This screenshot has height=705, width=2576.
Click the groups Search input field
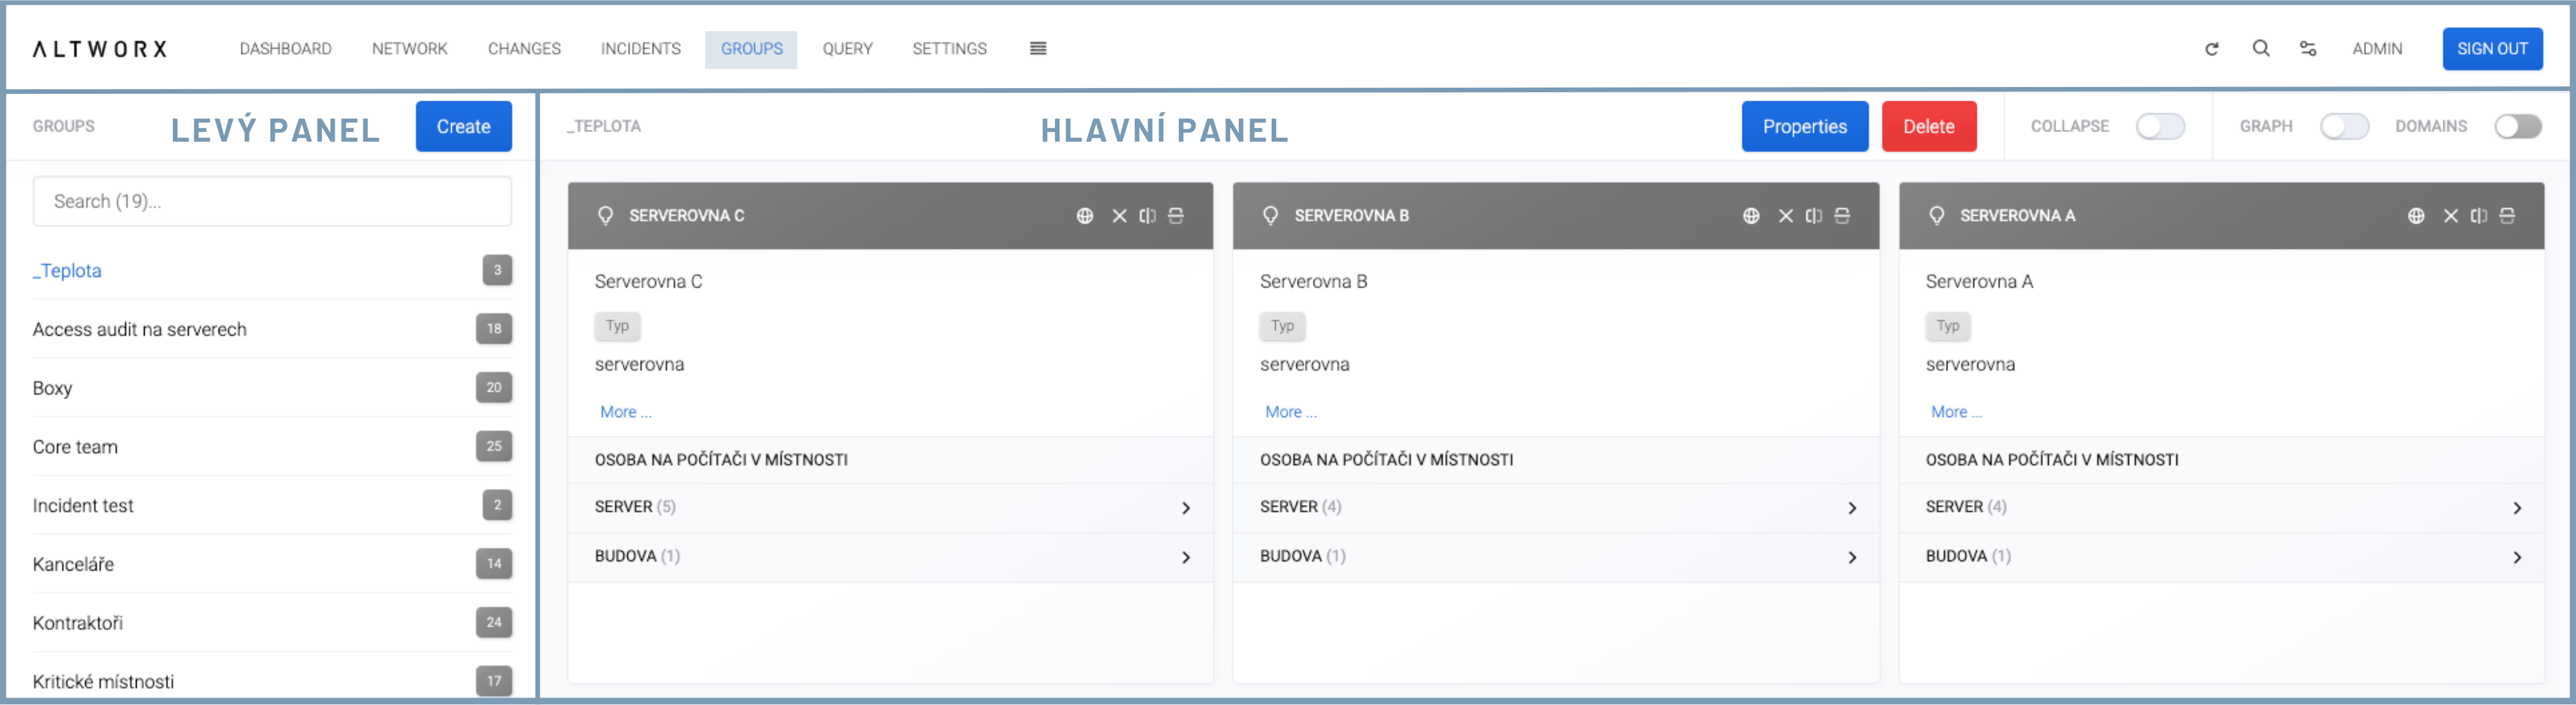(272, 202)
